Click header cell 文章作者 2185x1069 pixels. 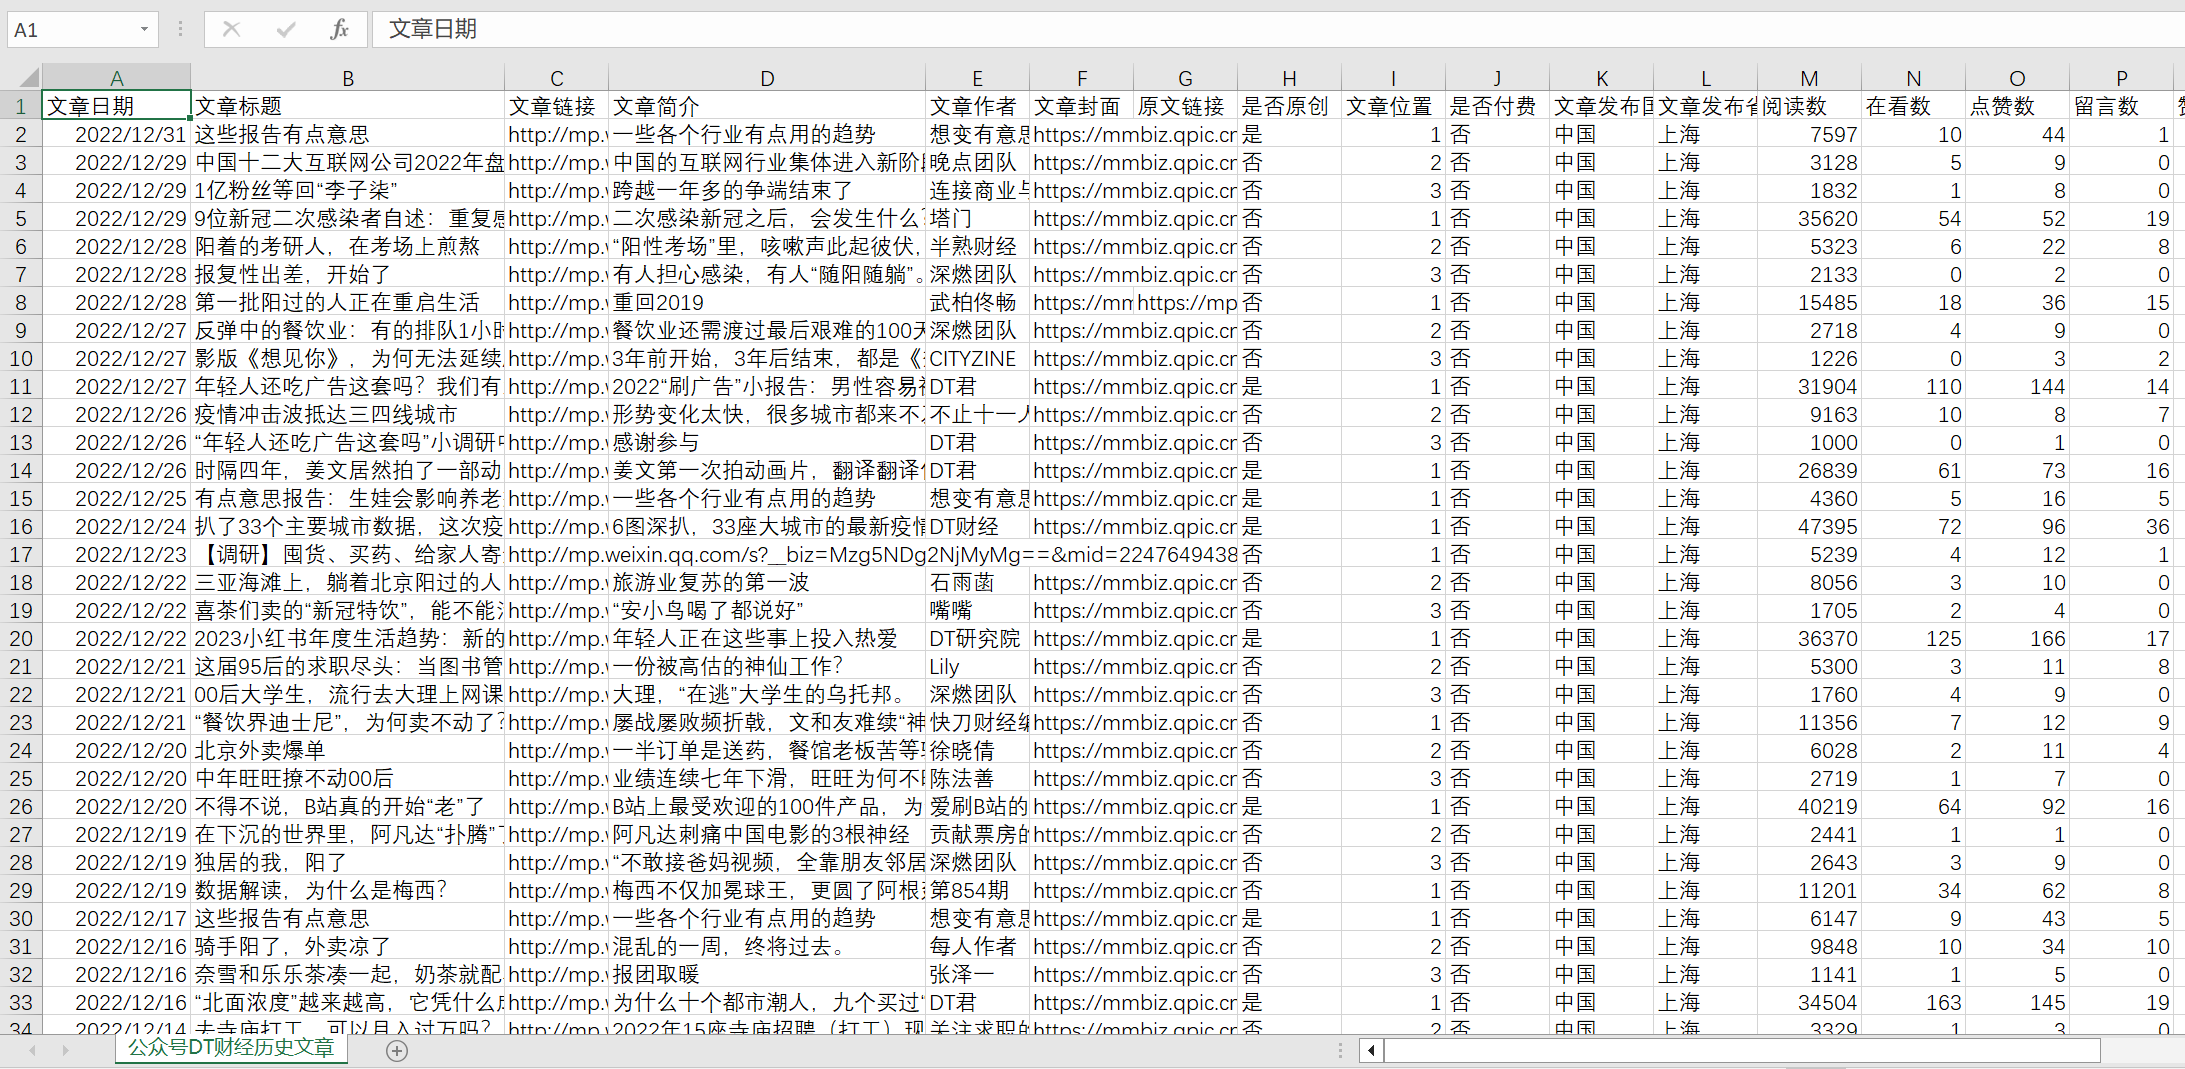pos(977,106)
